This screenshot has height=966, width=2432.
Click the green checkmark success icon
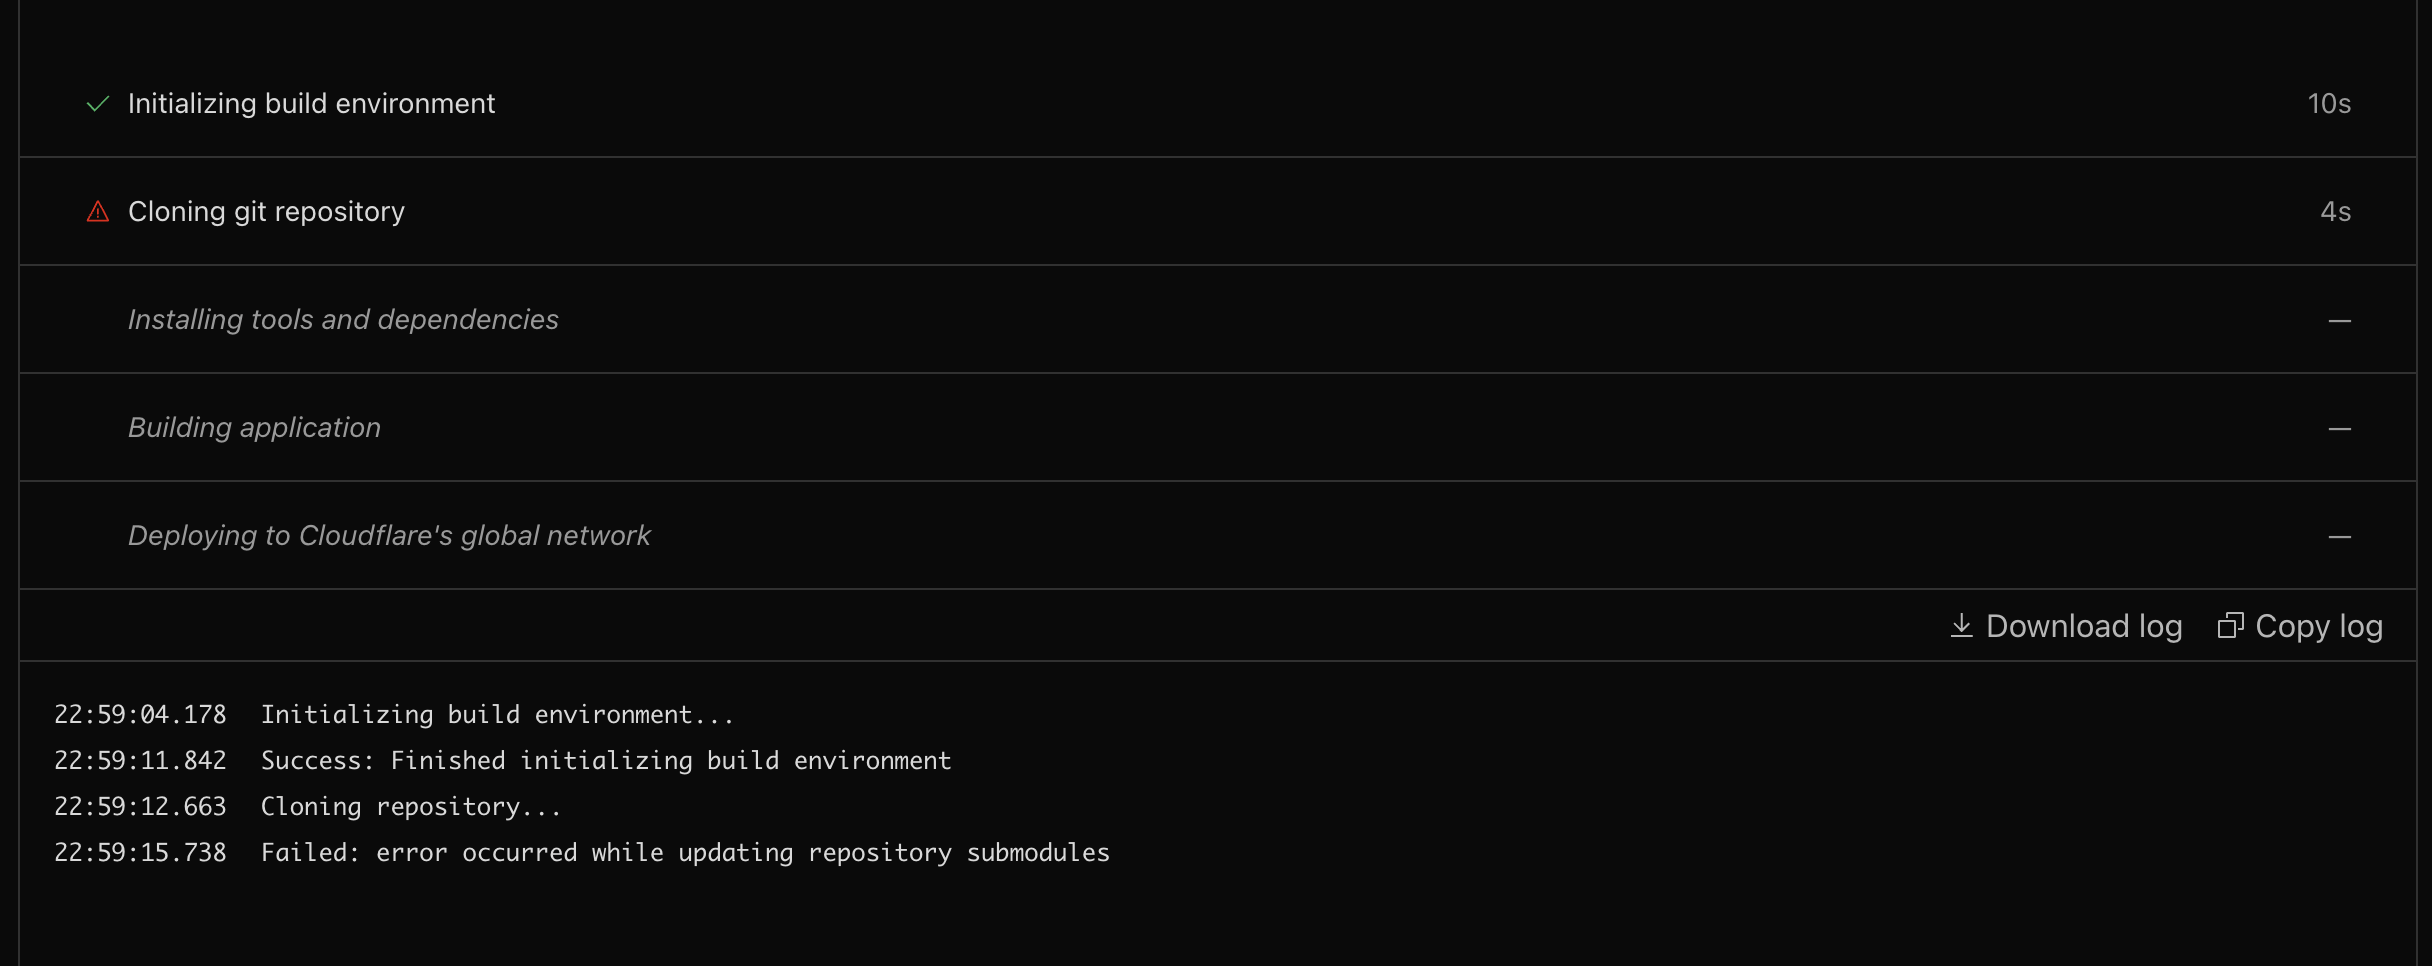[x=98, y=104]
